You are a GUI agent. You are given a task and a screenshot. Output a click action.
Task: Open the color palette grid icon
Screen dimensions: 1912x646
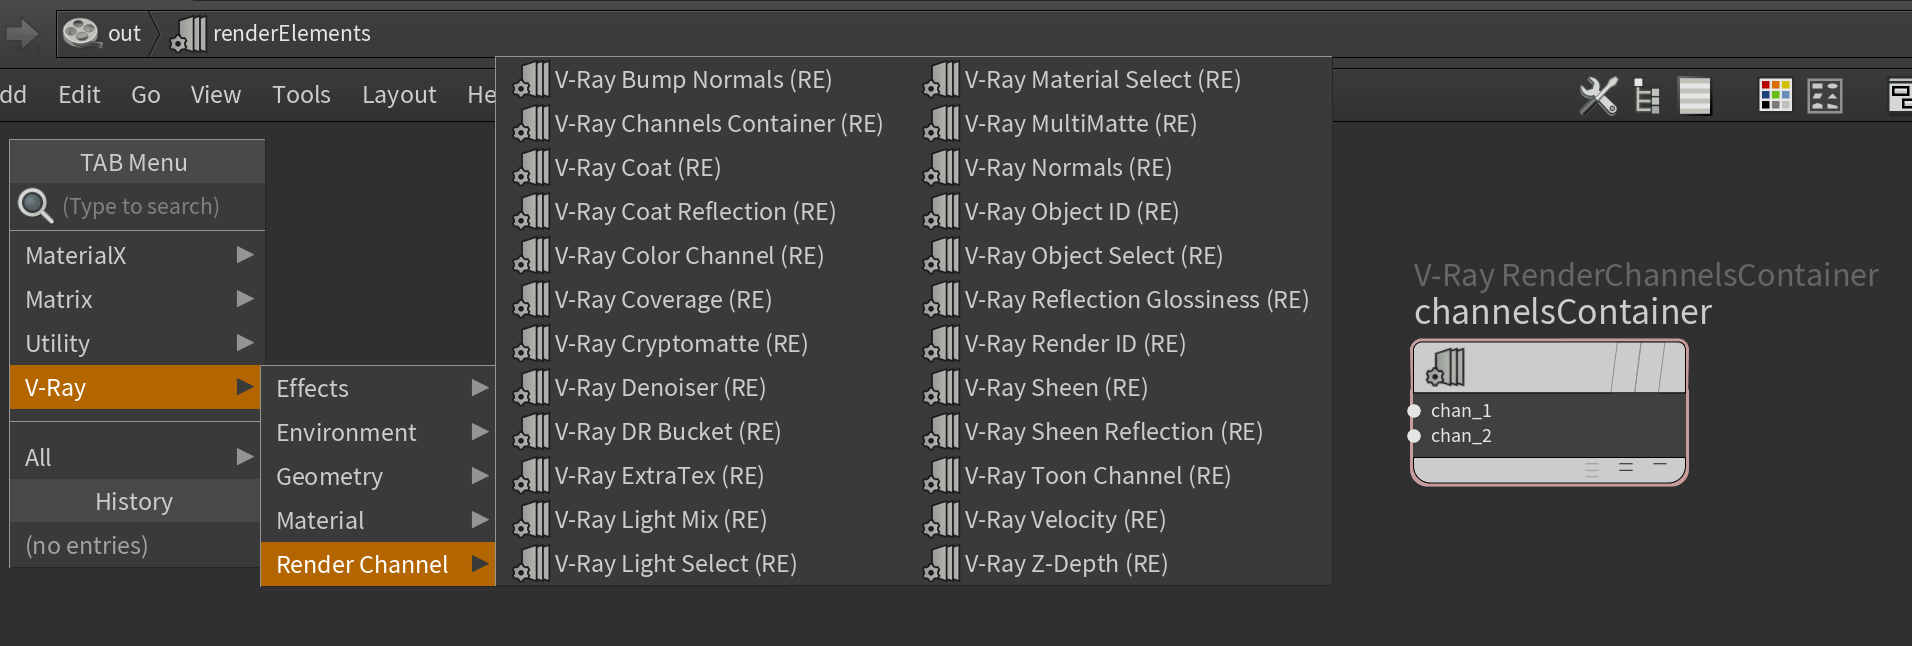tap(1775, 96)
